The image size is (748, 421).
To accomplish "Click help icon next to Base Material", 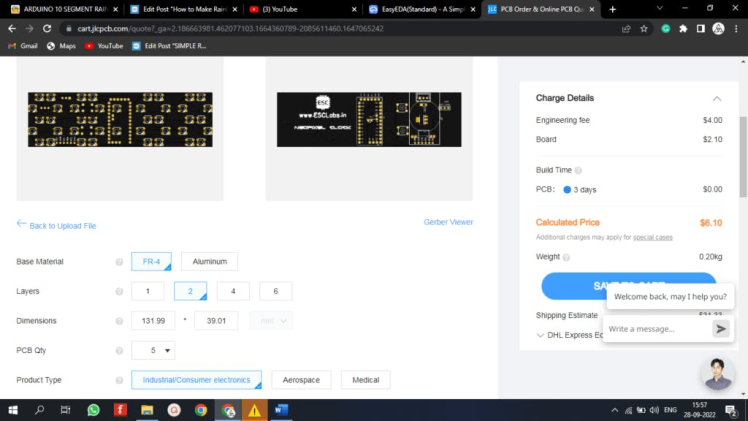I will (119, 262).
